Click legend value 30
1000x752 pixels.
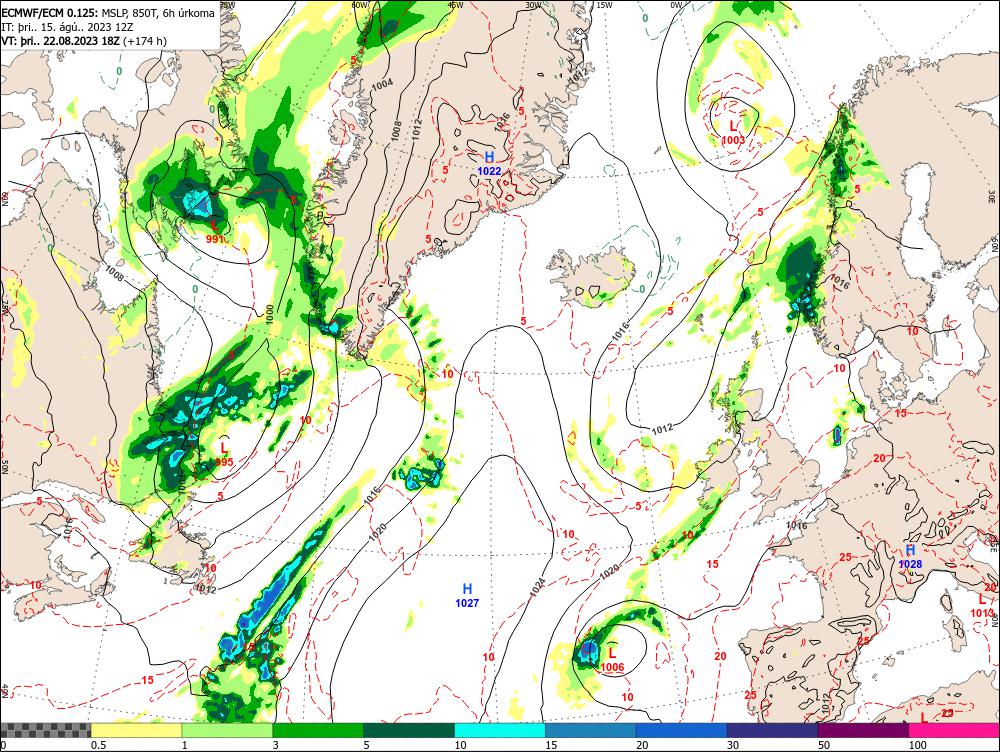(733, 745)
